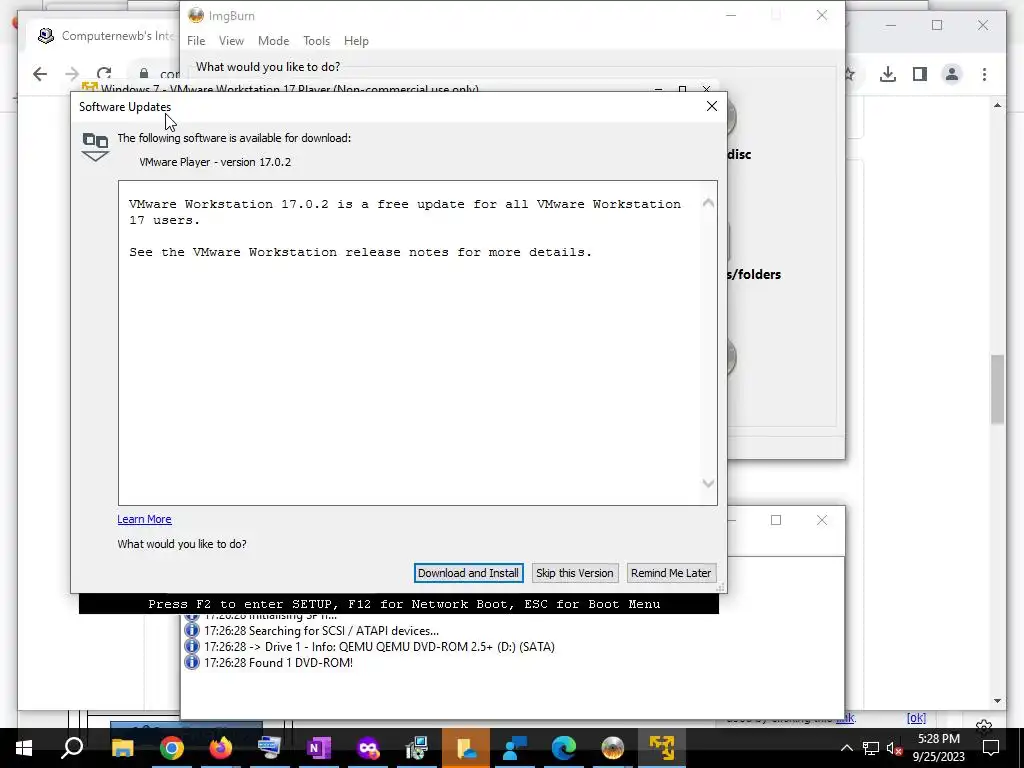The image size is (1024, 768).
Task: Launch Firefox from taskbar
Action: [220, 748]
